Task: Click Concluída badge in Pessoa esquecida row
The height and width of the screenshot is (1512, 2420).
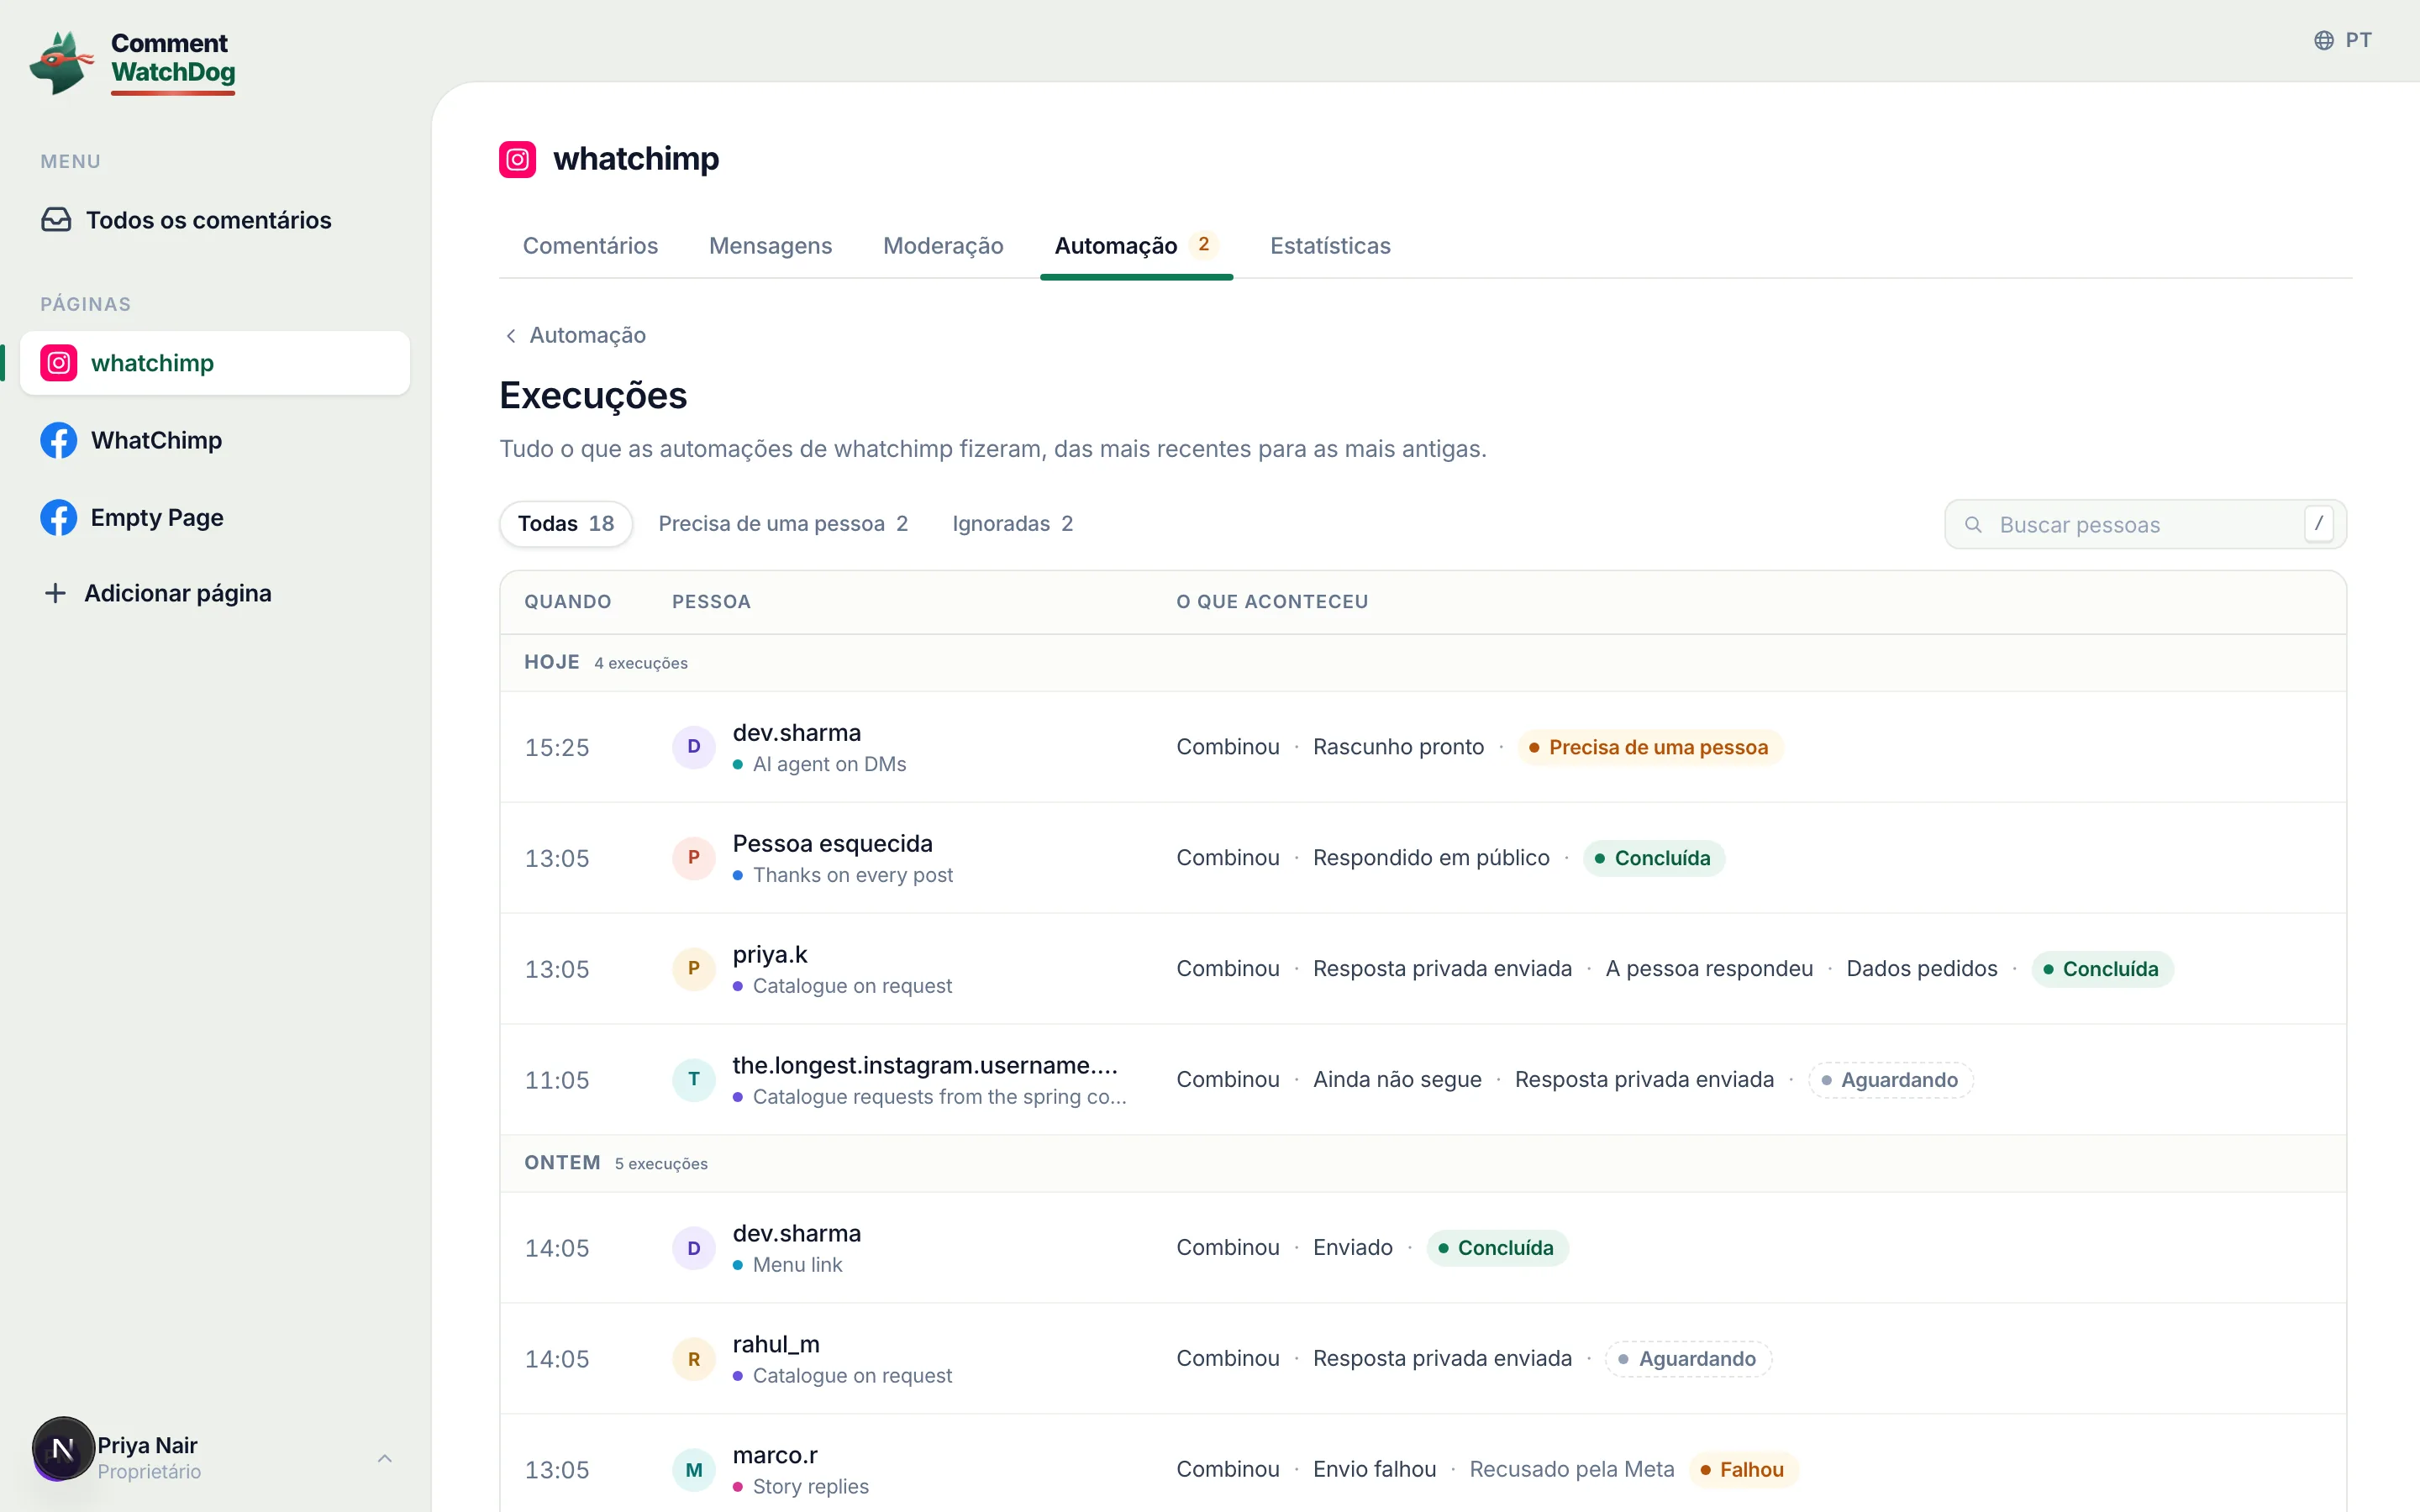Action: 1654,859
